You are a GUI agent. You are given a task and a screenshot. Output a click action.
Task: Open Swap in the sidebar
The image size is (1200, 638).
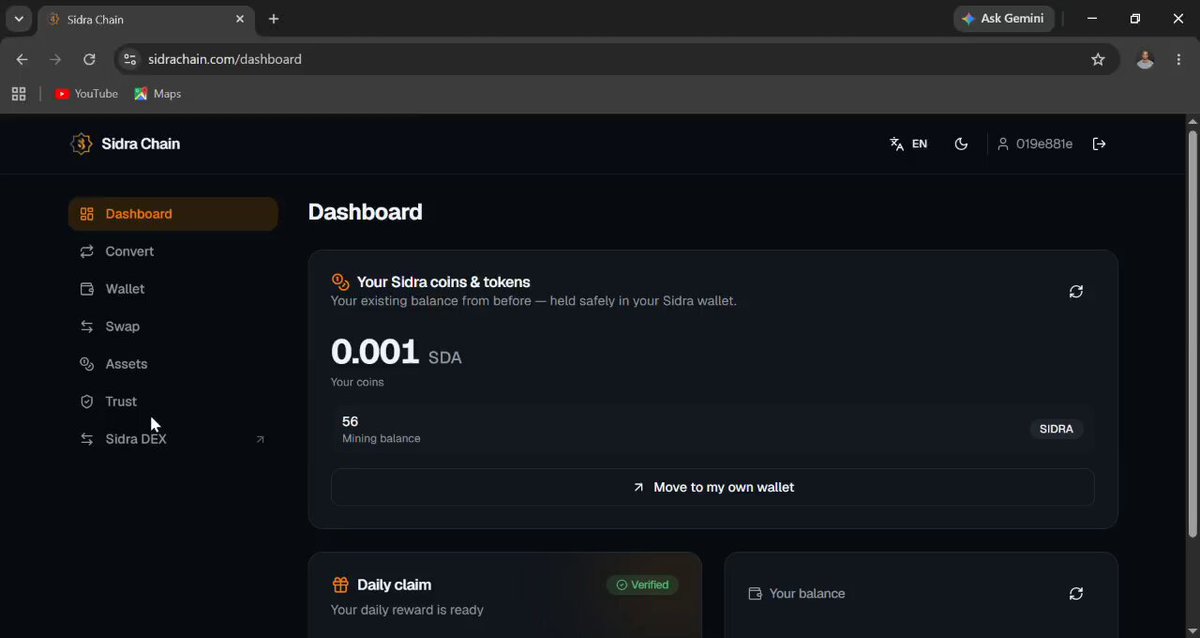(x=173, y=326)
